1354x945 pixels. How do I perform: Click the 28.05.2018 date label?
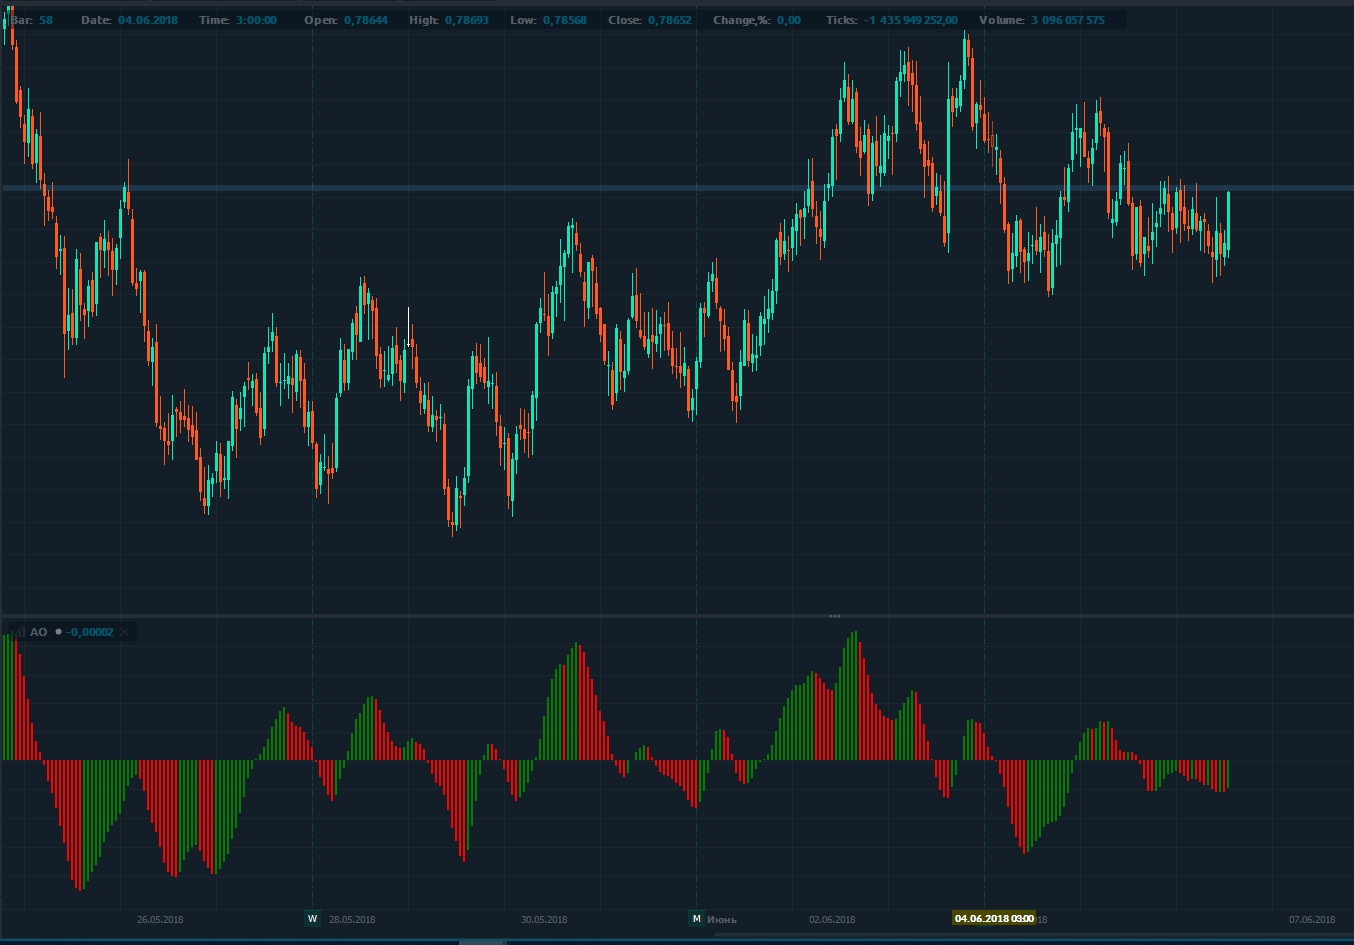click(352, 919)
